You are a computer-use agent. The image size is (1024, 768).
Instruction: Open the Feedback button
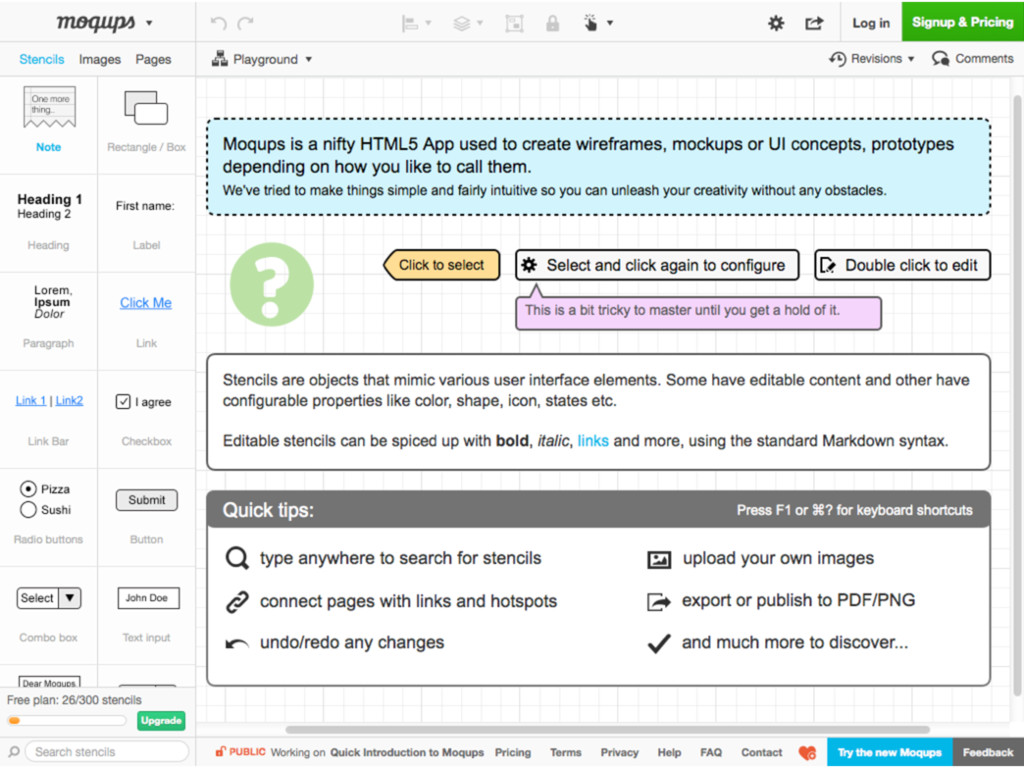coord(988,752)
